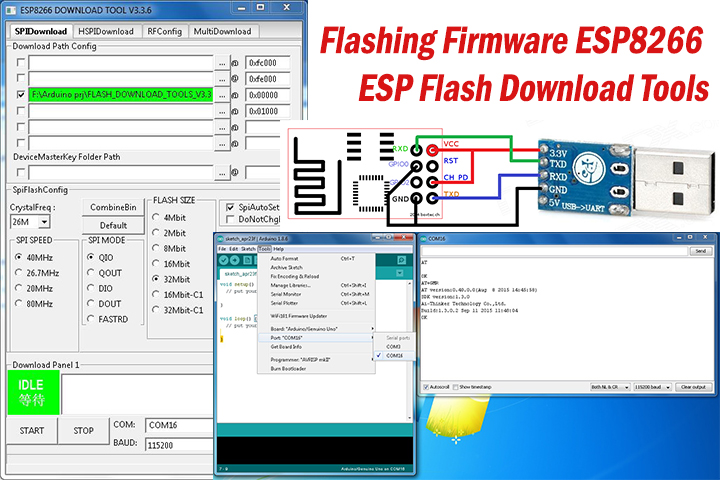Open the CrystalFreq 26M dropdown
Screen dimensions: 720x480
click(x=44, y=222)
